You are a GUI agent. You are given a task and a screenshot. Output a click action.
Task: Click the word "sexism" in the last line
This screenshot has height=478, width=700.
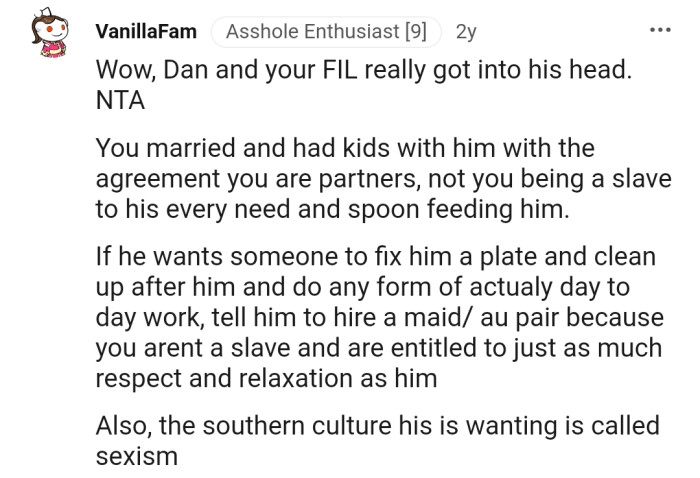tap(137, 456)
